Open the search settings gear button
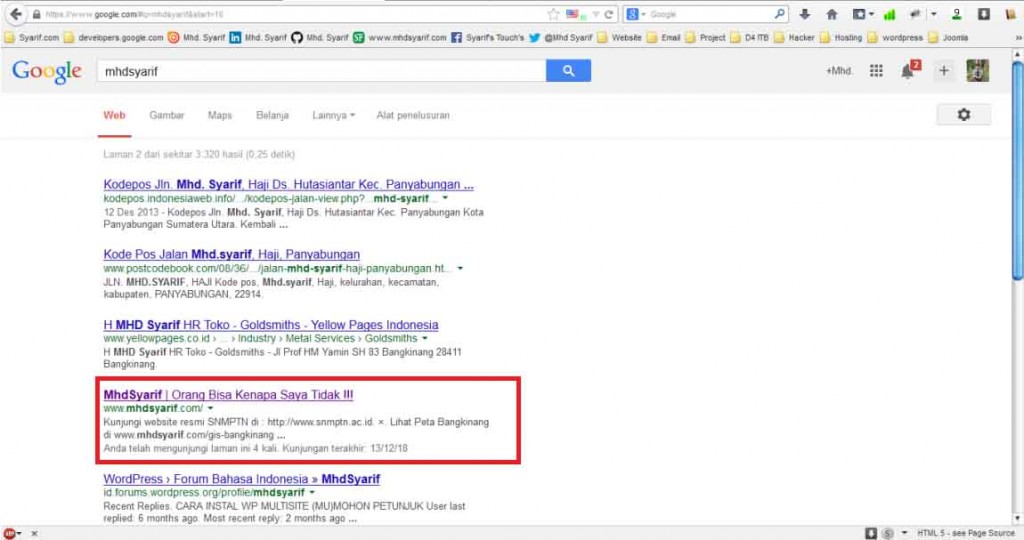The width and height of the screenshot is (1024, 540). (964, 115)
